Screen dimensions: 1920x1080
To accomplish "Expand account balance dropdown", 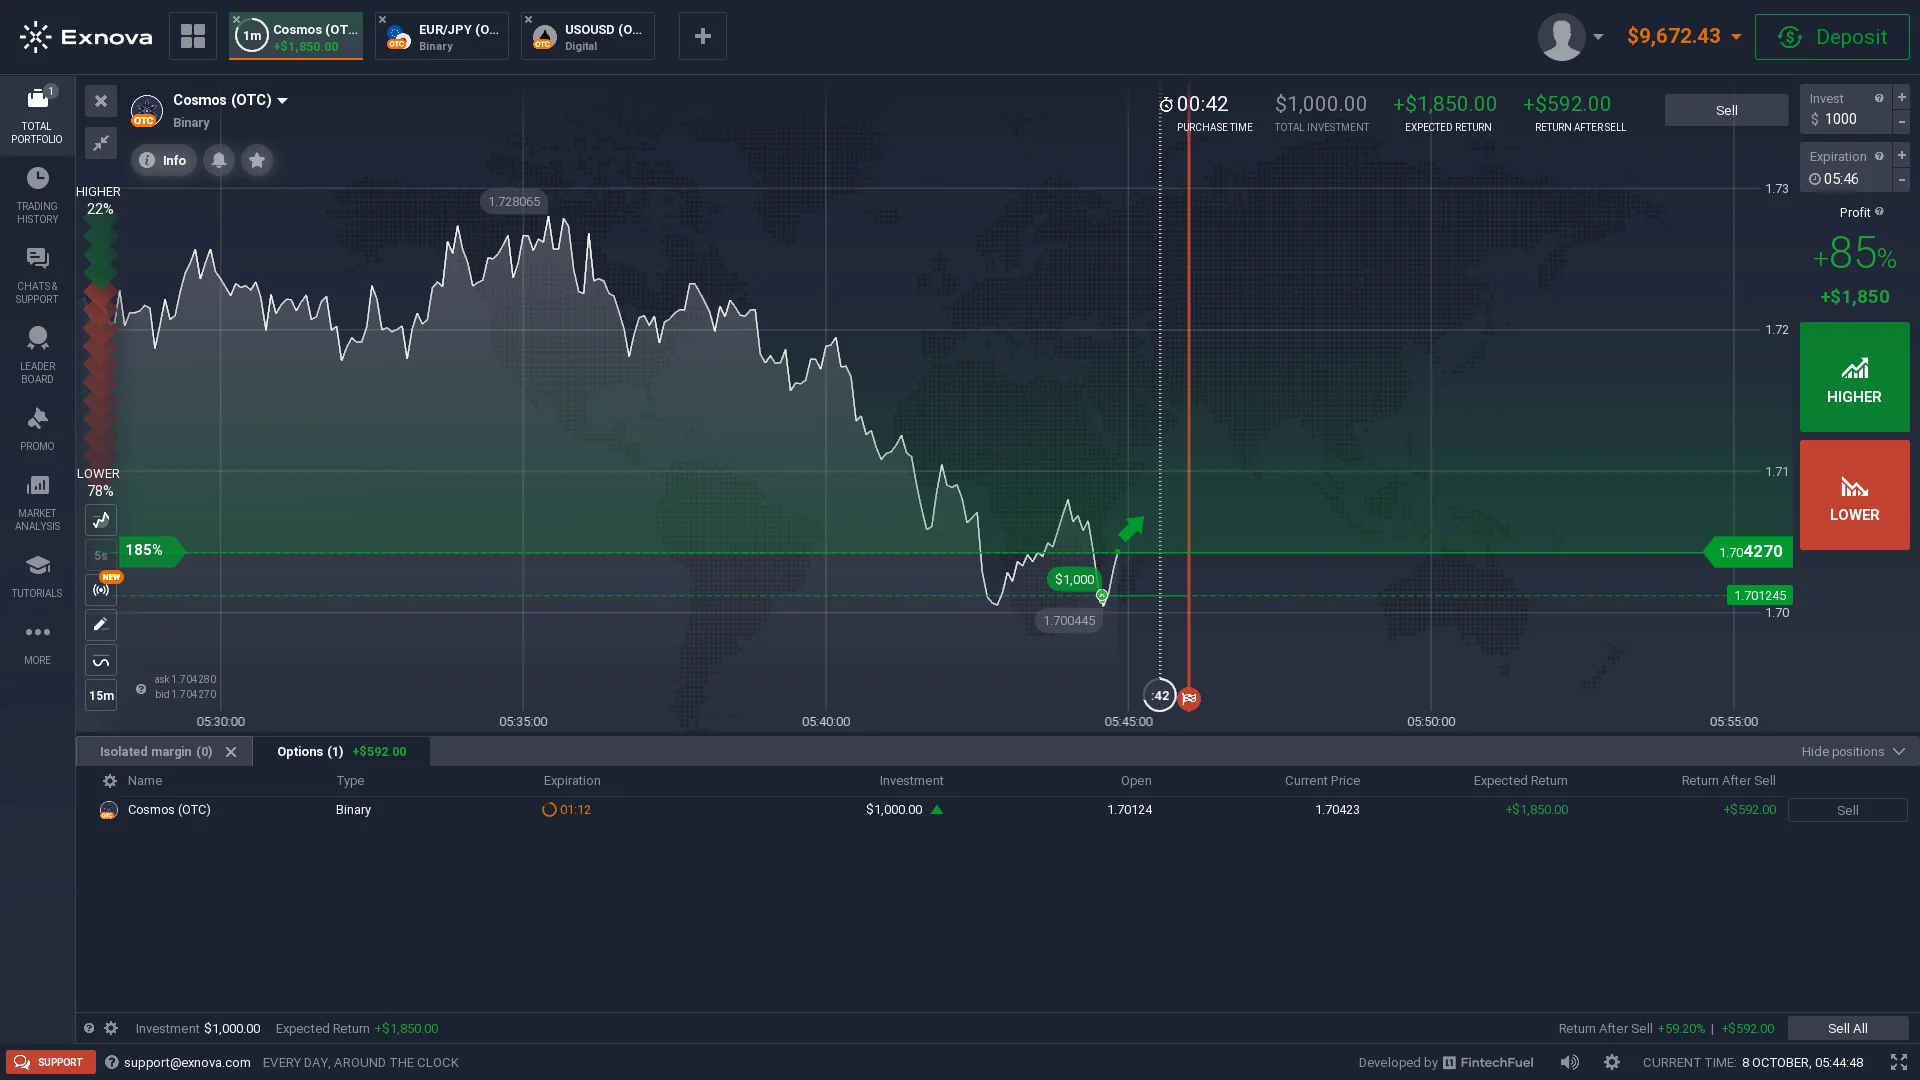I will (1736, 37).
